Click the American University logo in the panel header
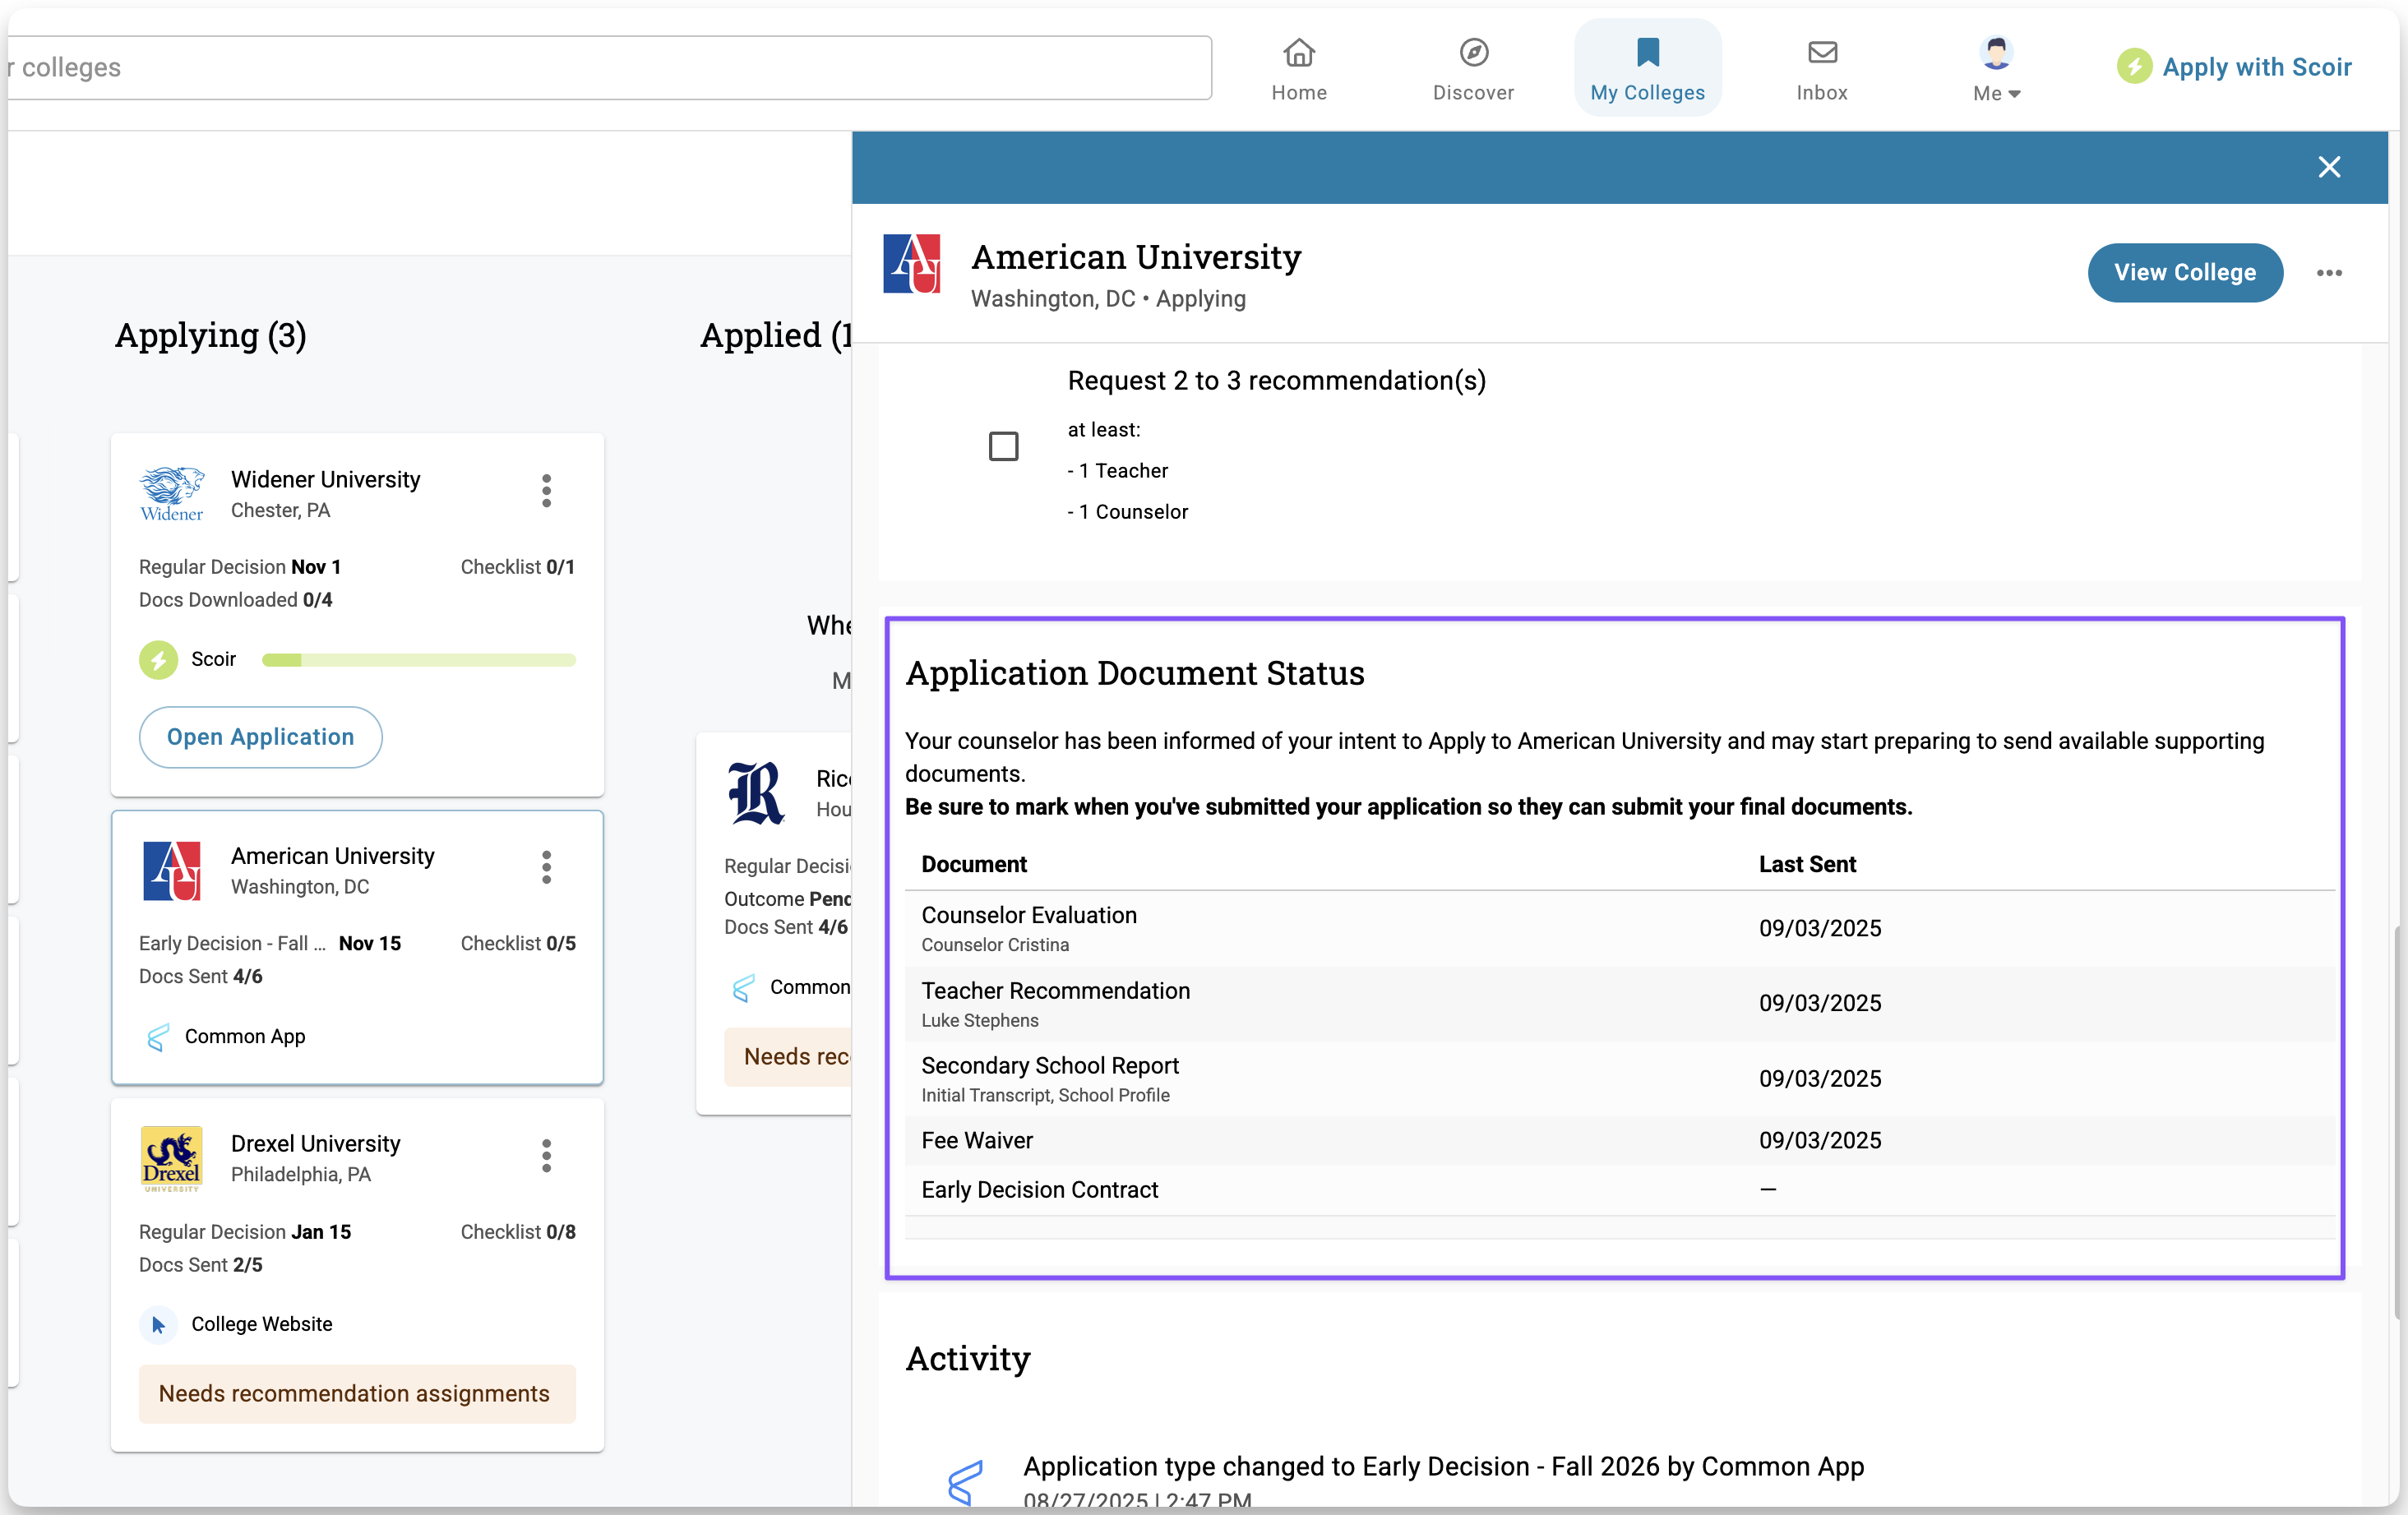The image size is (2408, 1515). click(x=911, y=264)
